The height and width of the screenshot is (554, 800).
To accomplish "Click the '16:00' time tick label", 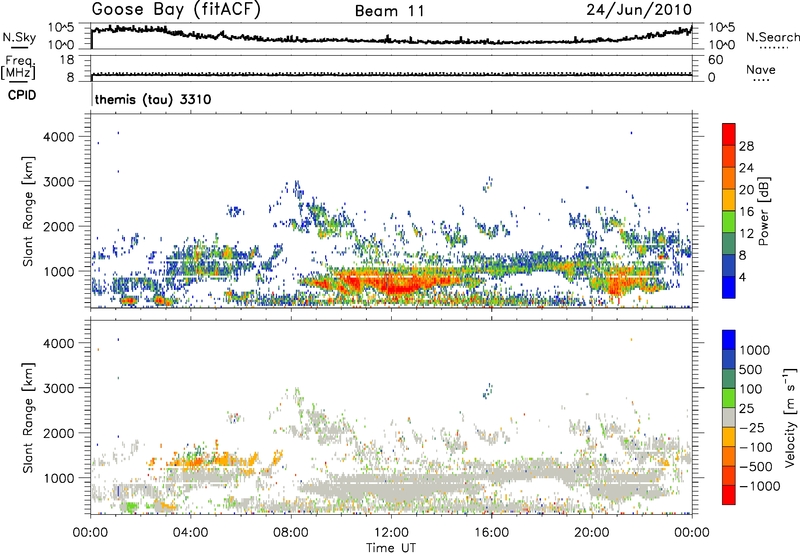I will (491, 533).
